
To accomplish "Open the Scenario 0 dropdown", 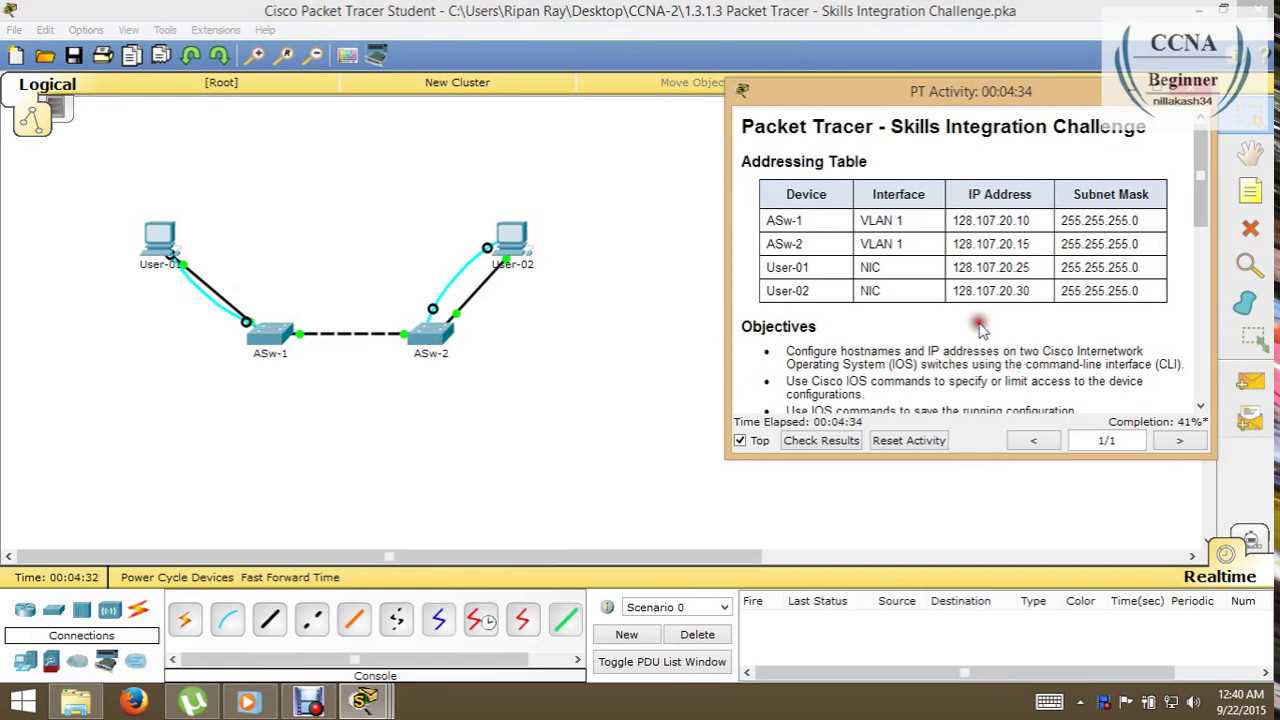I will tap(677, 607).
